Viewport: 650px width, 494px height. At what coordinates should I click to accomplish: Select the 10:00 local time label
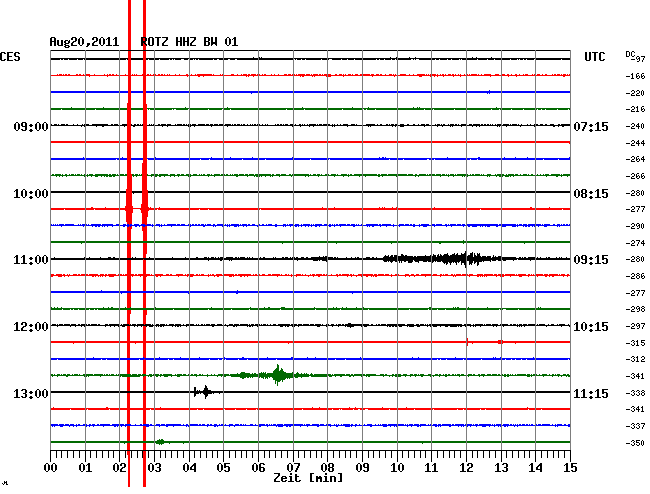[x=31, y=194]
